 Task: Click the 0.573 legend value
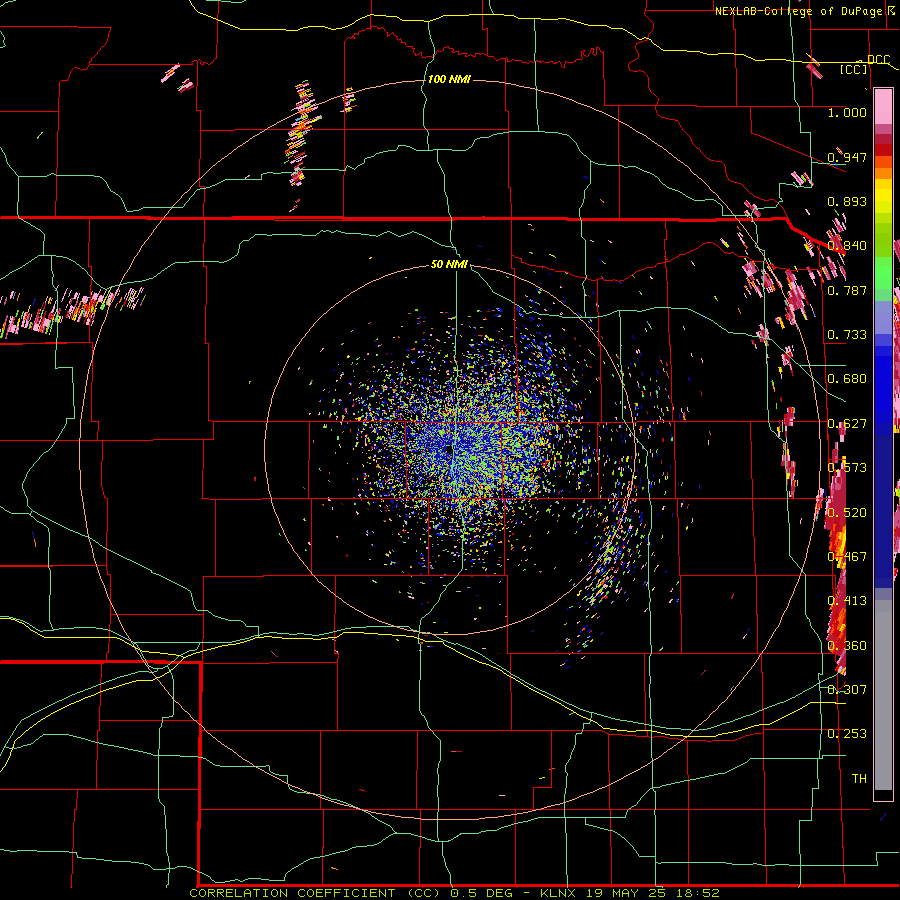coord(847,468)
